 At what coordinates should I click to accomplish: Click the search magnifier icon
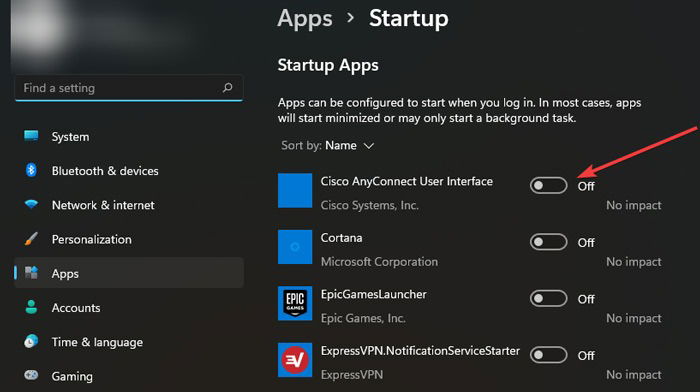227,88
